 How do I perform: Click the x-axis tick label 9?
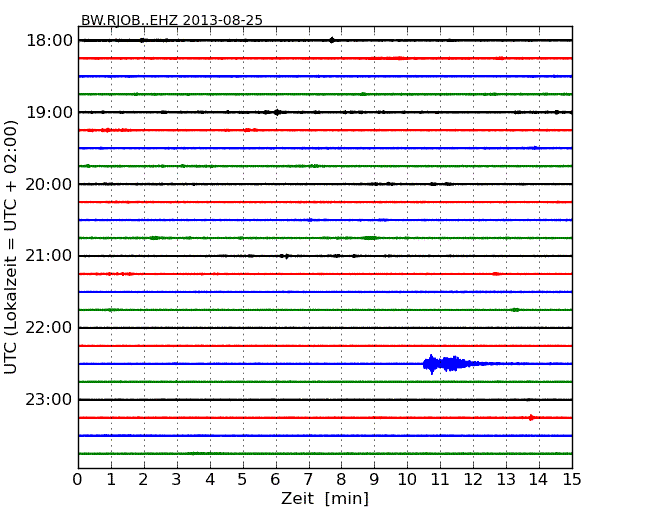click(x=374, y=480)
